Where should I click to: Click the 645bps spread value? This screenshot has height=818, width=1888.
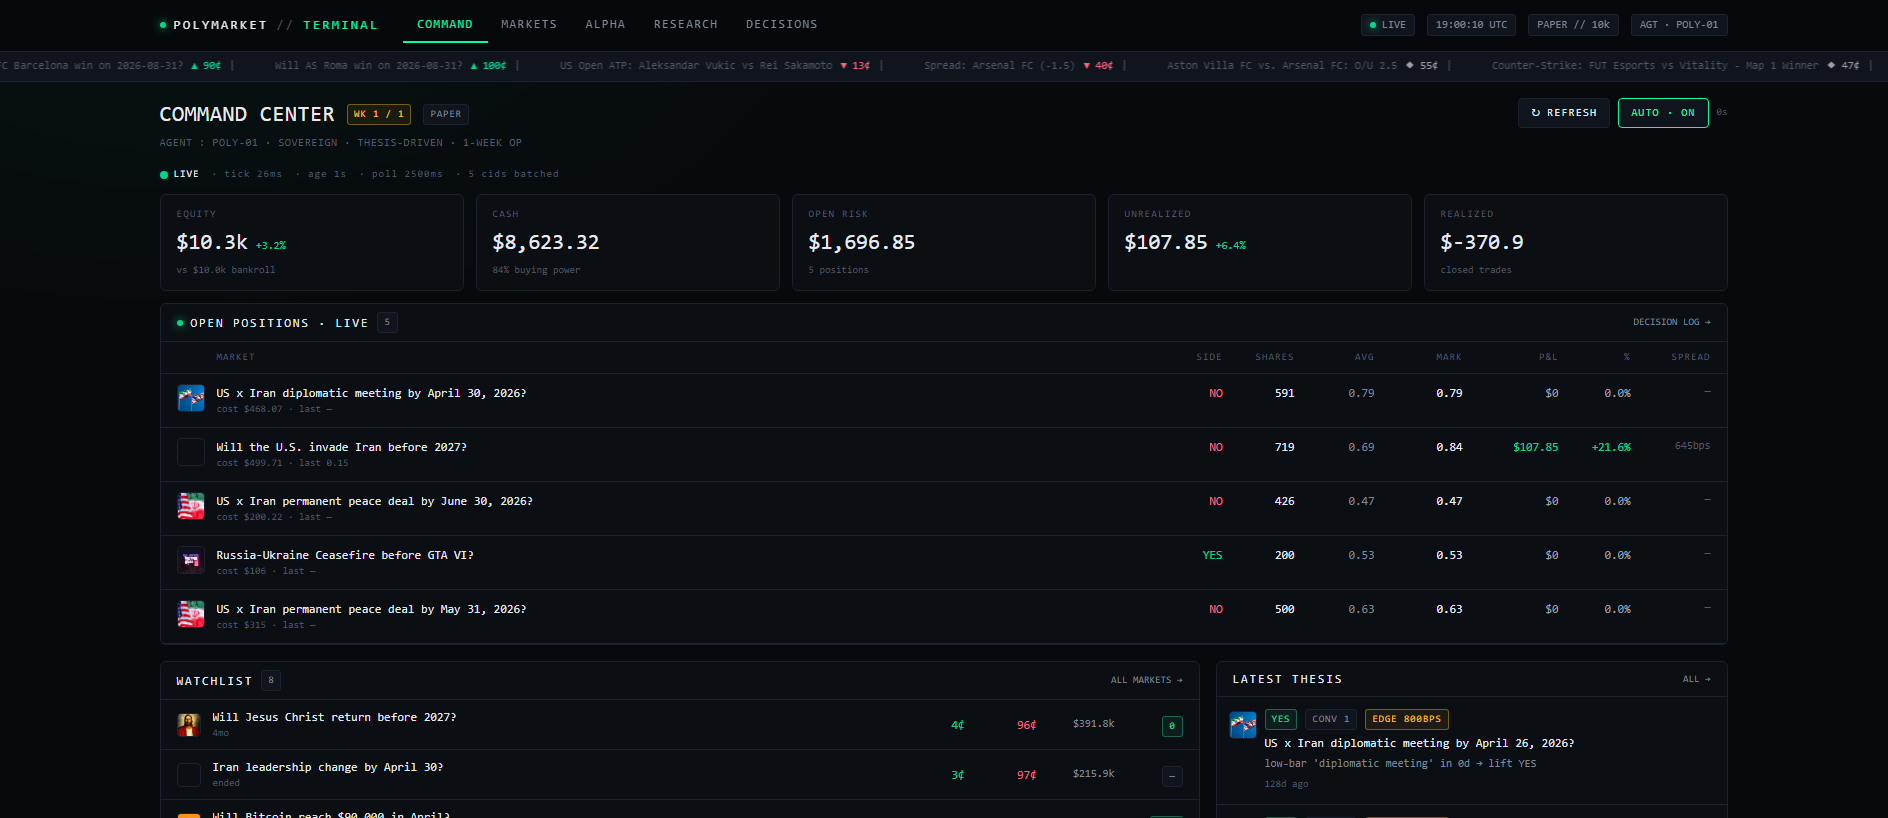pos(1692,446)
